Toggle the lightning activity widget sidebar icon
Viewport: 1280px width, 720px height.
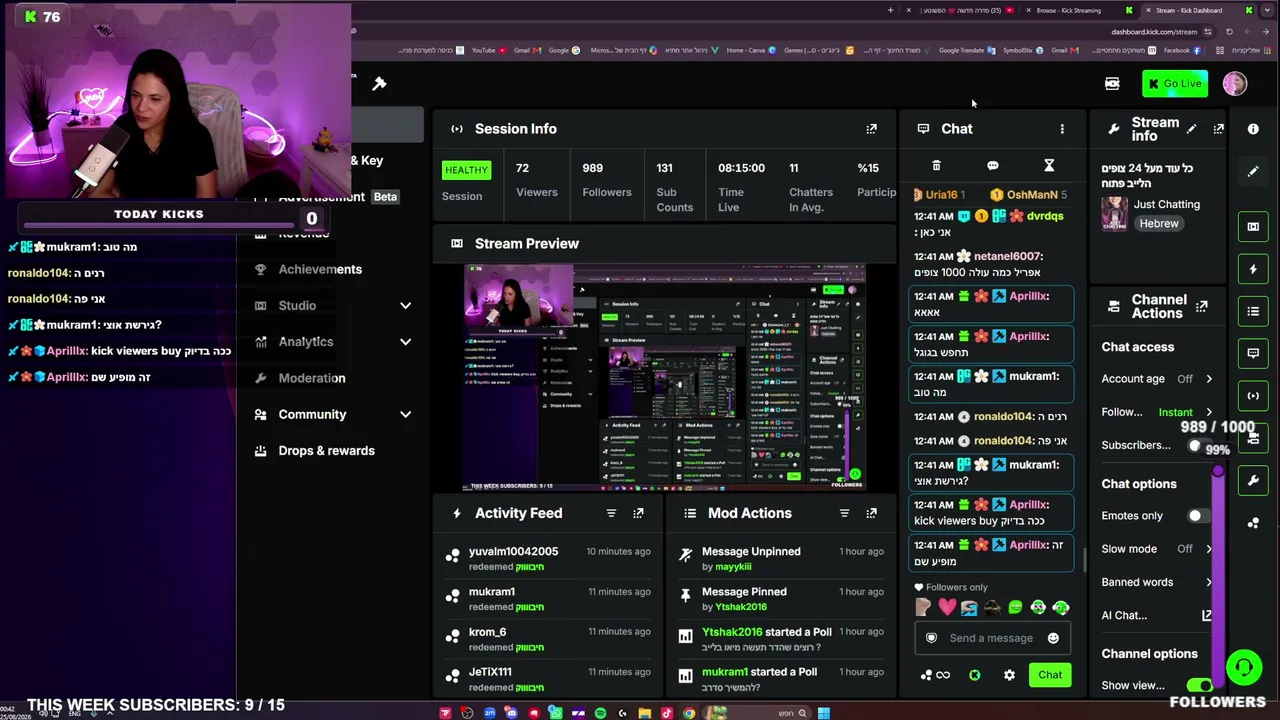tap(1253, 269)
